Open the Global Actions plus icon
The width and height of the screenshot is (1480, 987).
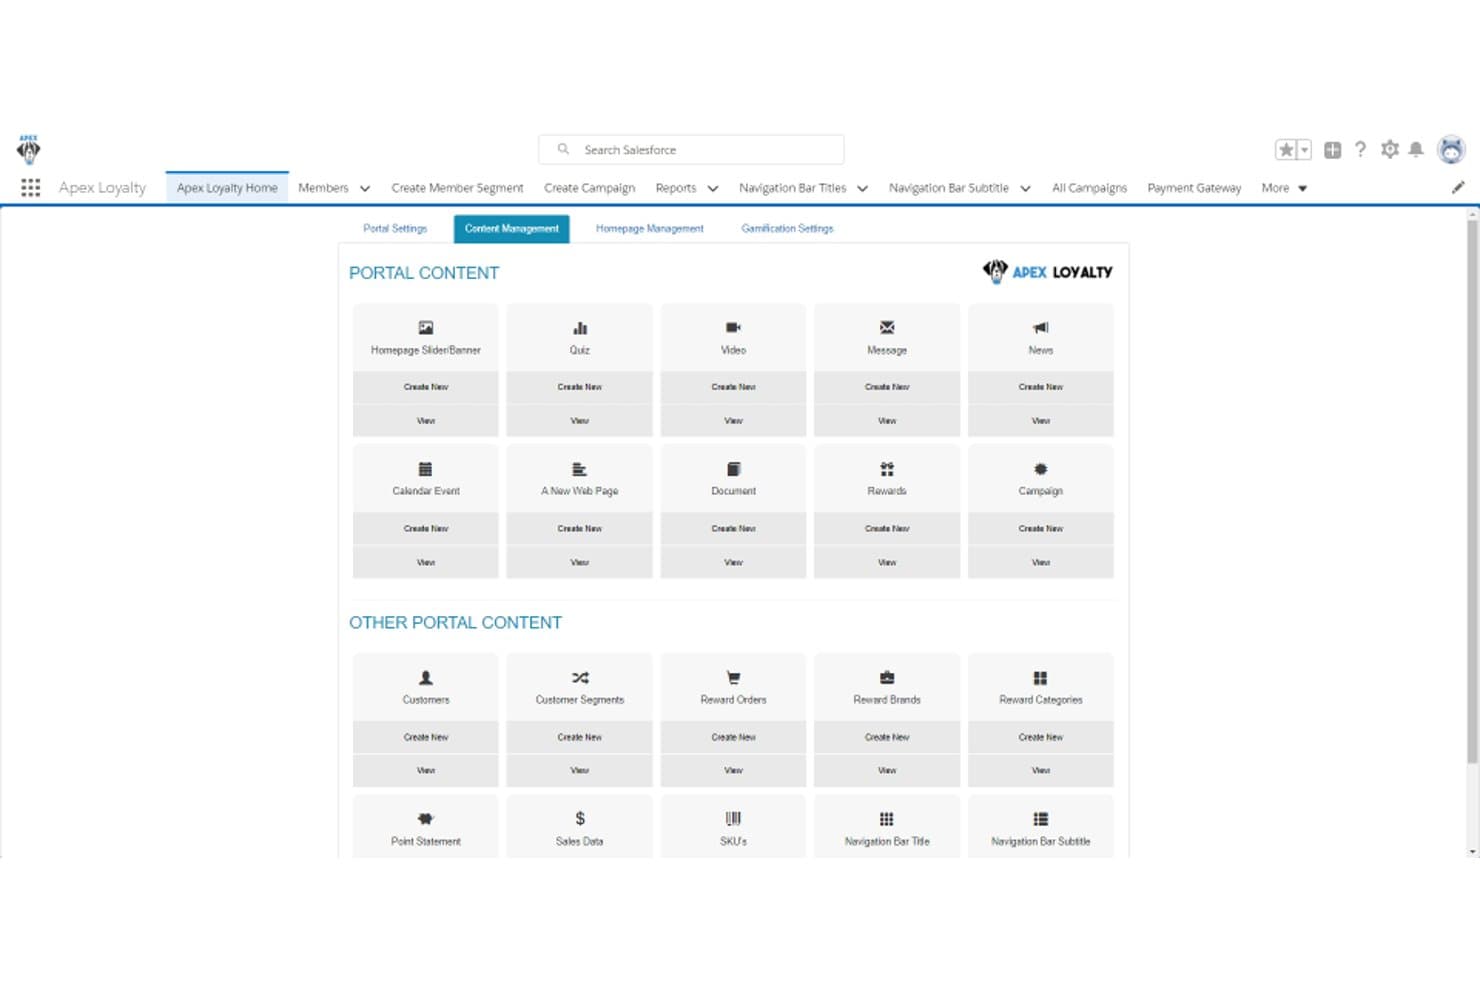pos(1332,150)
